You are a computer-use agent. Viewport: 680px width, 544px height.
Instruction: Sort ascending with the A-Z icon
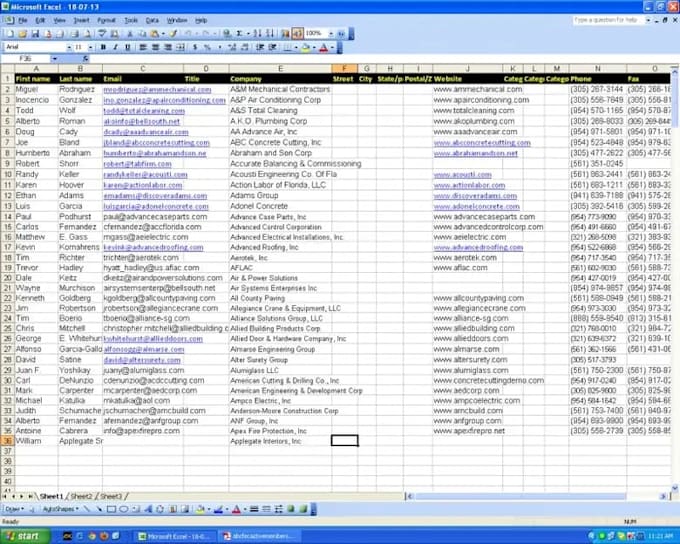[x=258, y=33]
